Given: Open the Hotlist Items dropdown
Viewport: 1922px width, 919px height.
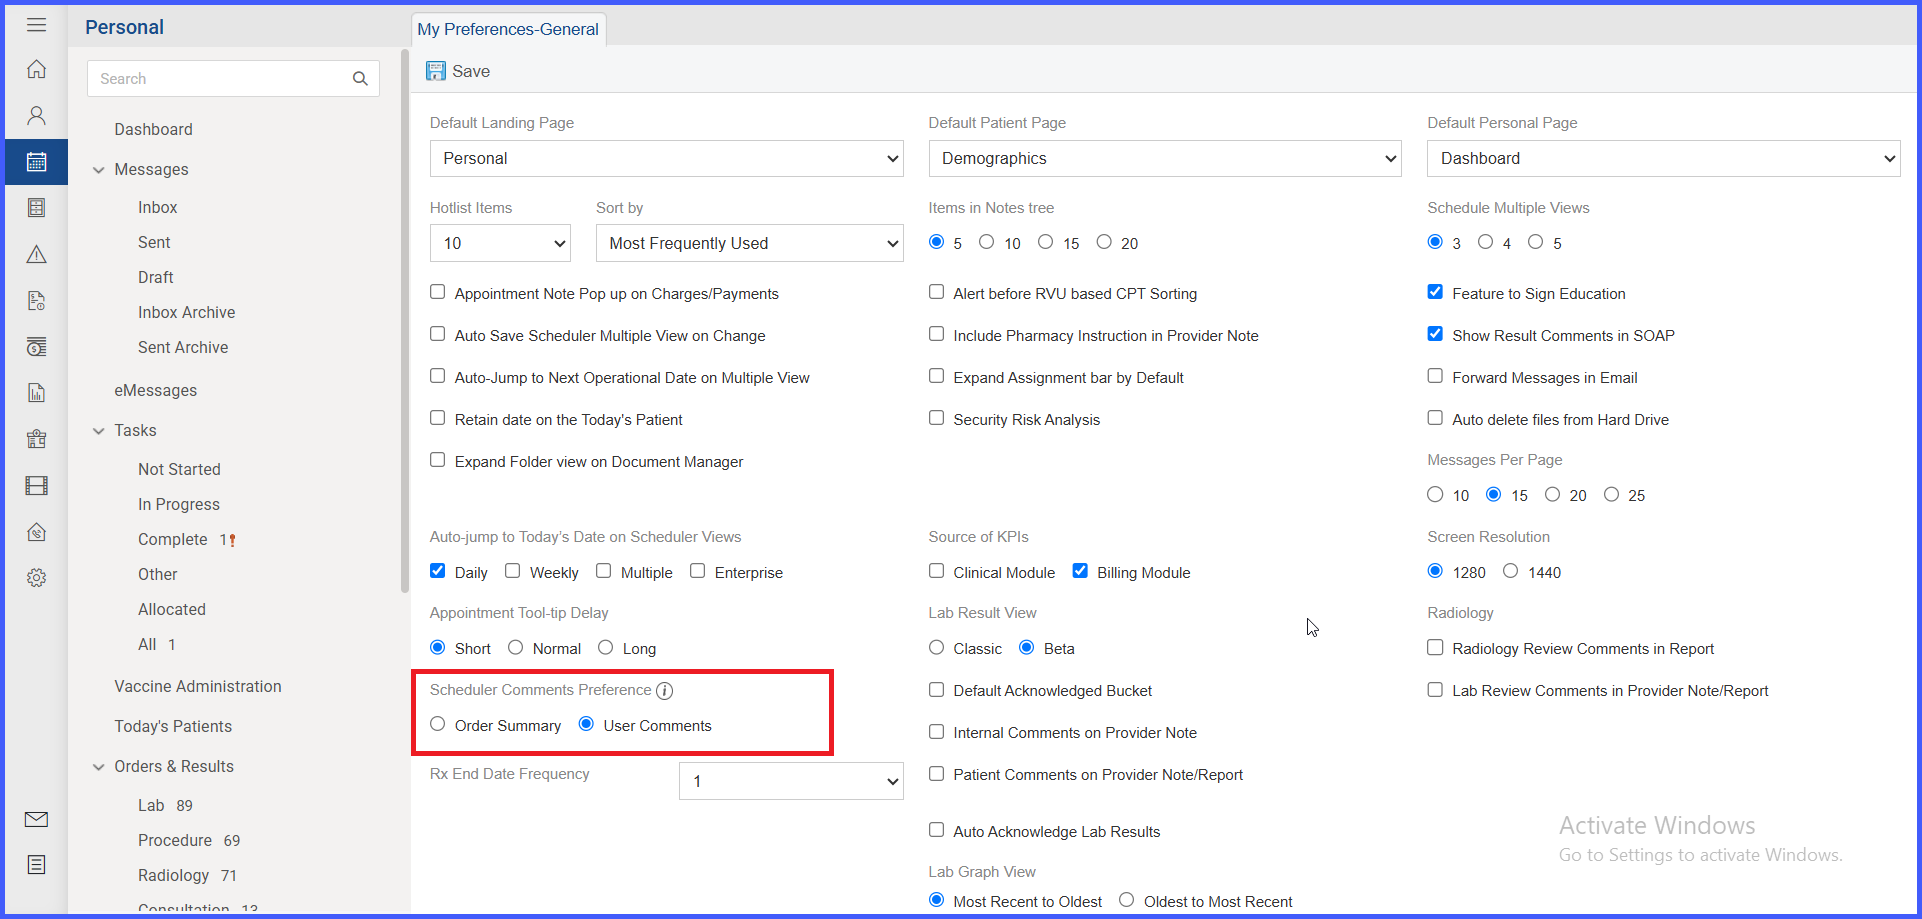Looking at the screenshot, I should pyautogui.click(x=500, y=243).
